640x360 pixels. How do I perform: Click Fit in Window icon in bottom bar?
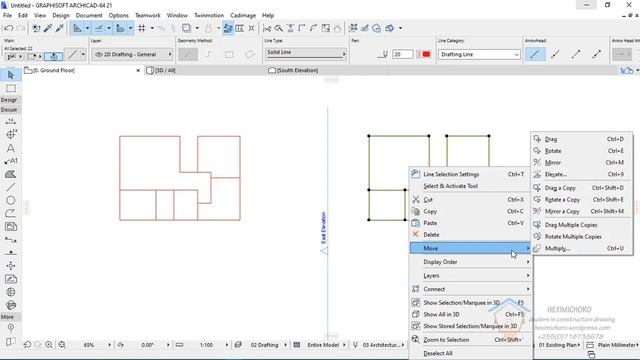pos(62,345)
